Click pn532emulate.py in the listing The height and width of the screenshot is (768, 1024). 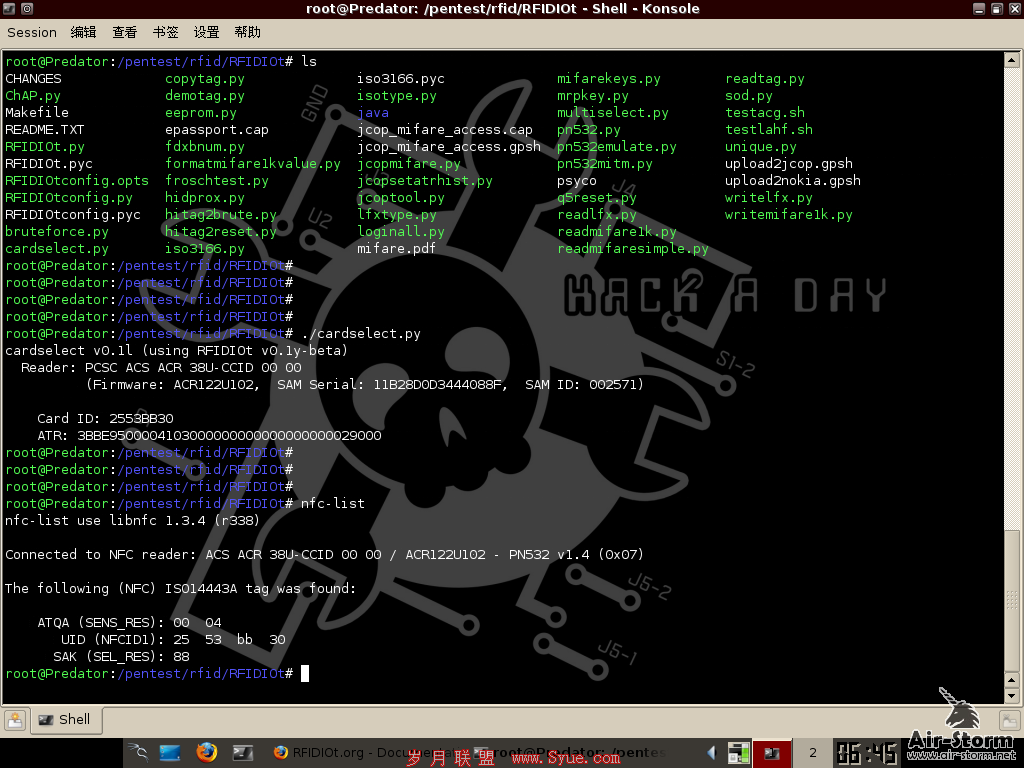coord(616,146)
